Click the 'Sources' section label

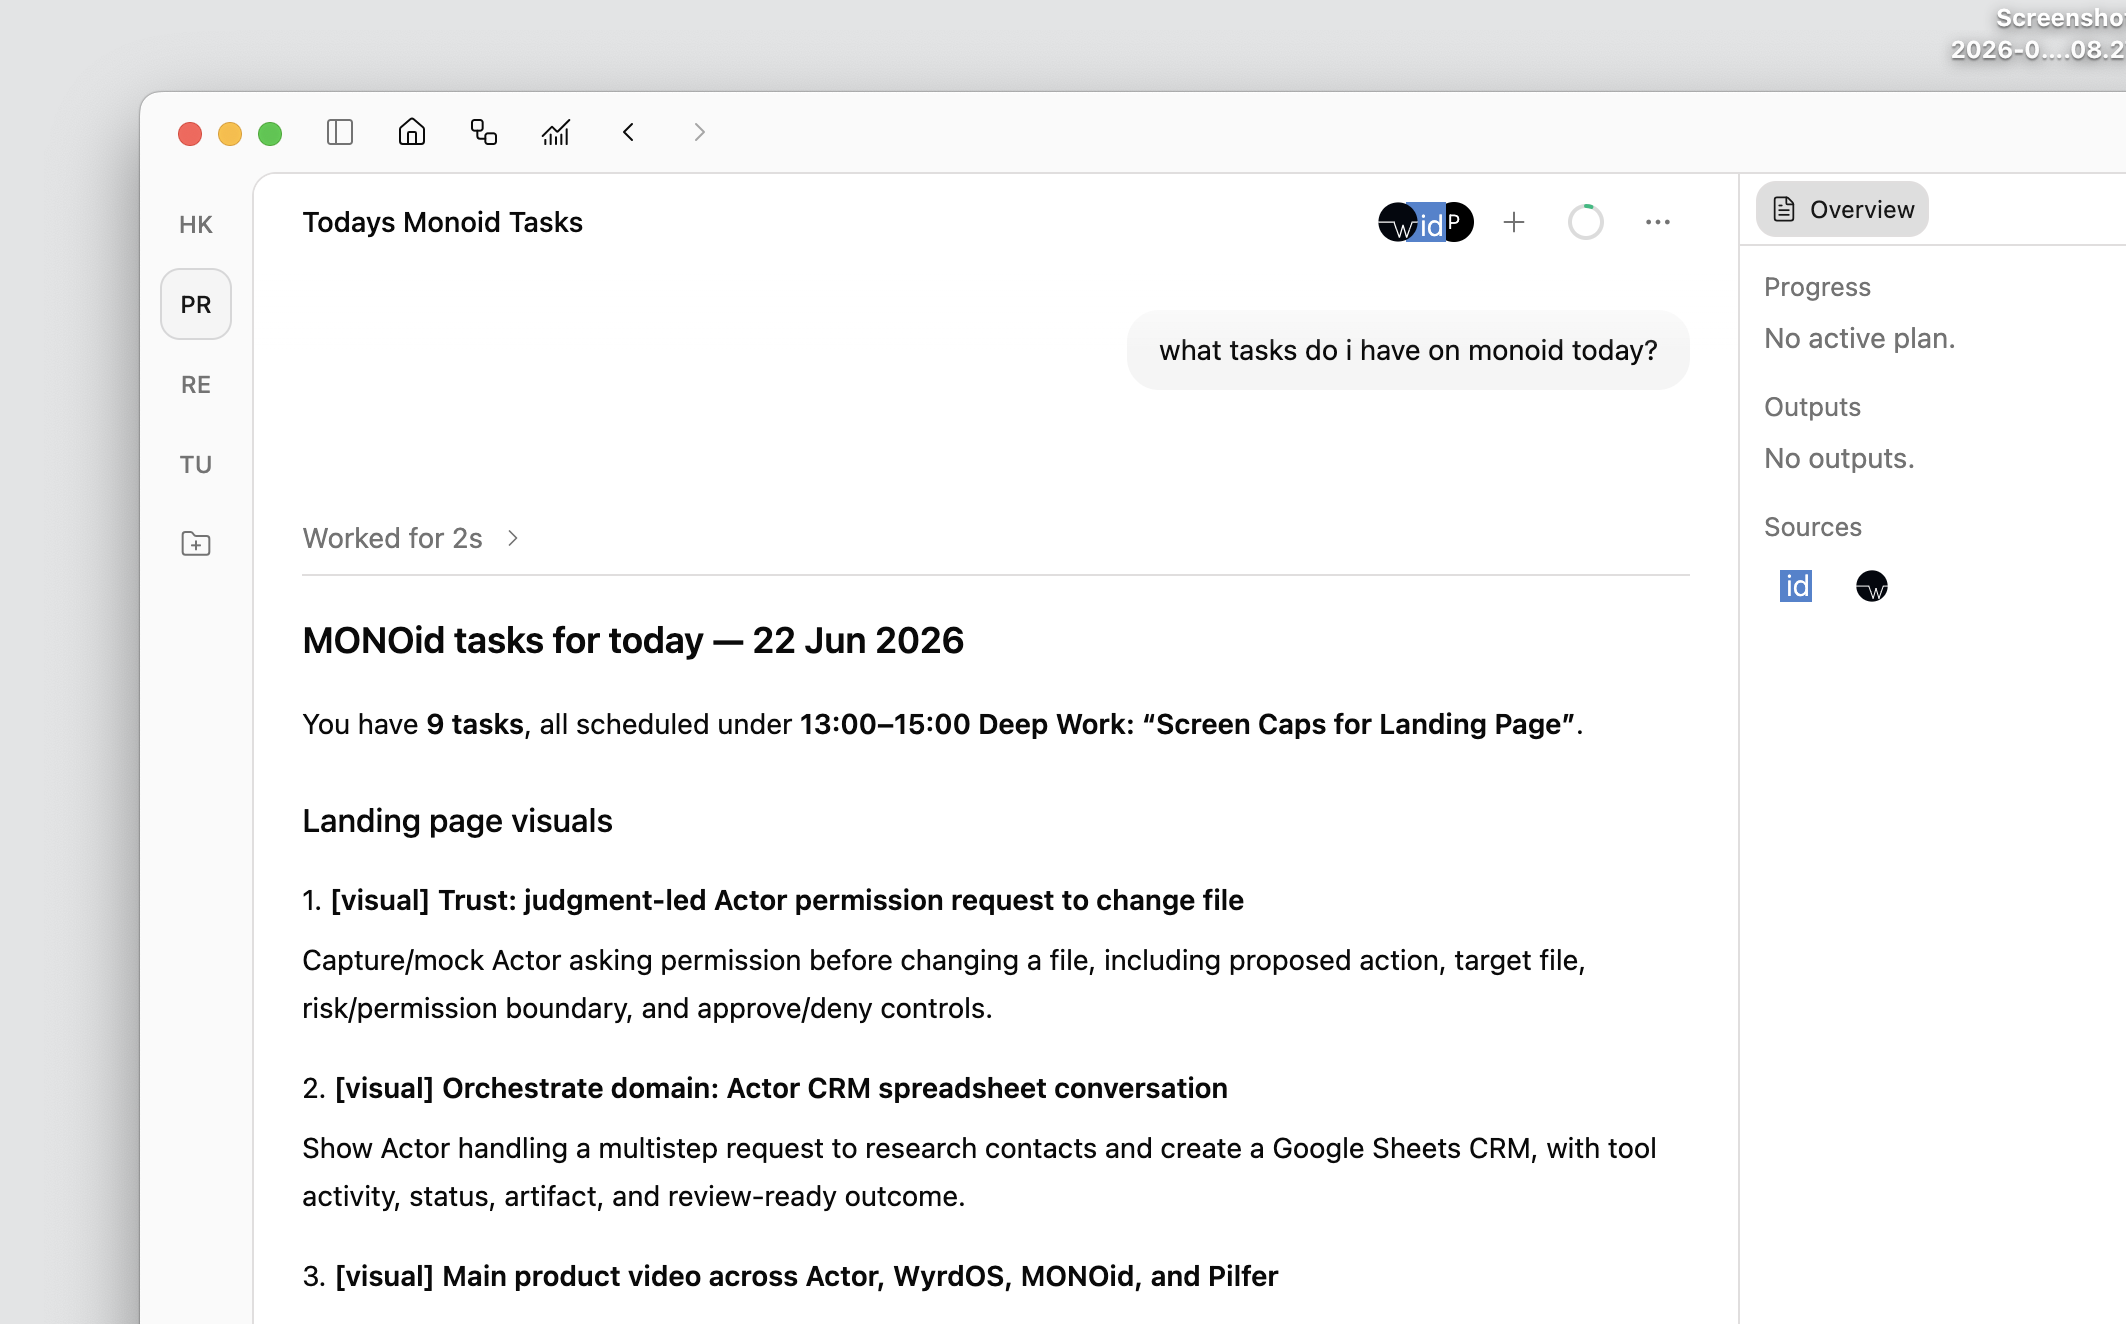tap(1813, 527)
